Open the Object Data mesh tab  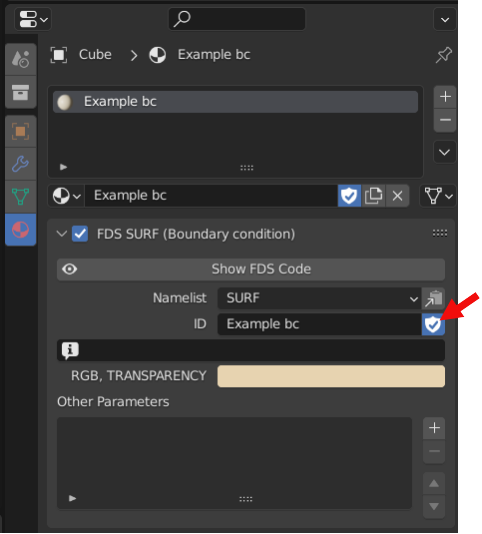(20, 197)
